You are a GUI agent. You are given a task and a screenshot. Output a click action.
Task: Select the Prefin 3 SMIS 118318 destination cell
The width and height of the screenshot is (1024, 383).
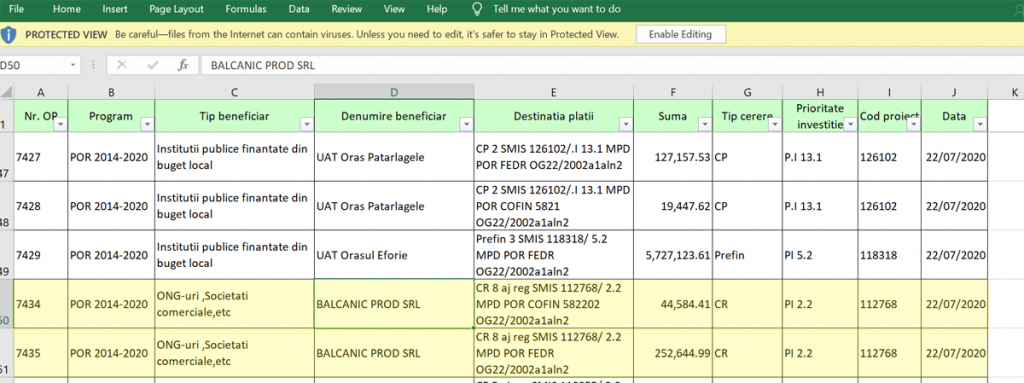pyautogui.click(x=554, y=255)
